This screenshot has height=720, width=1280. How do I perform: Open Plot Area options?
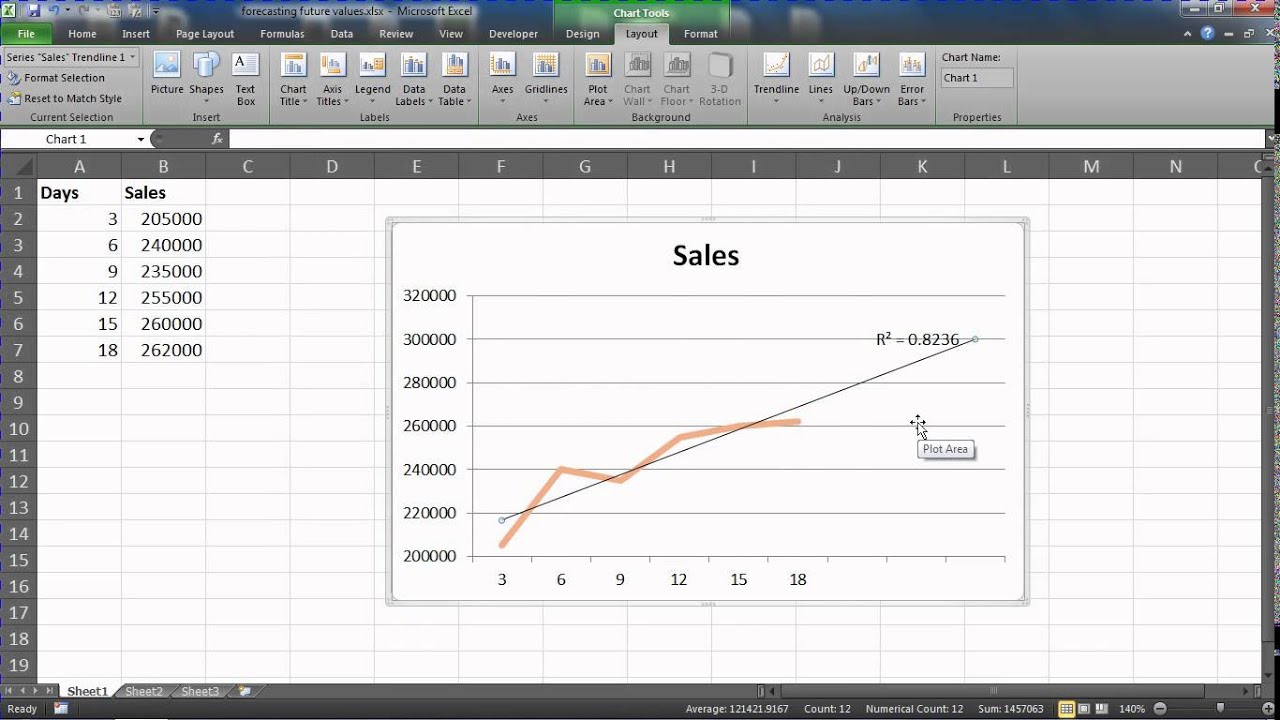(597, 80)
